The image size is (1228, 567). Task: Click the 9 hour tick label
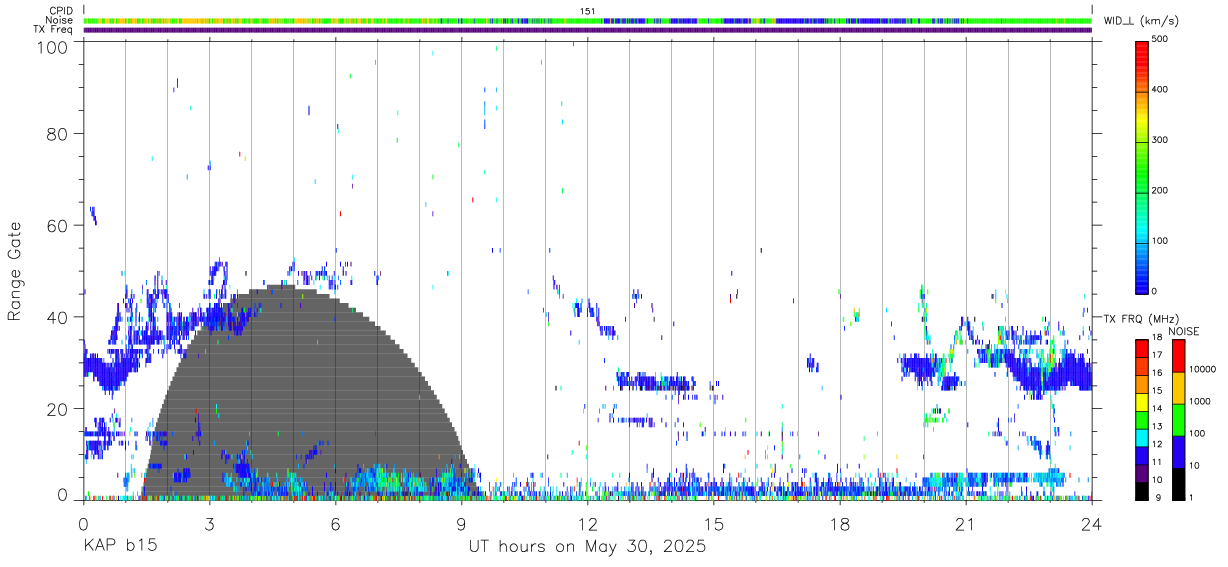(x=461, y=524)
